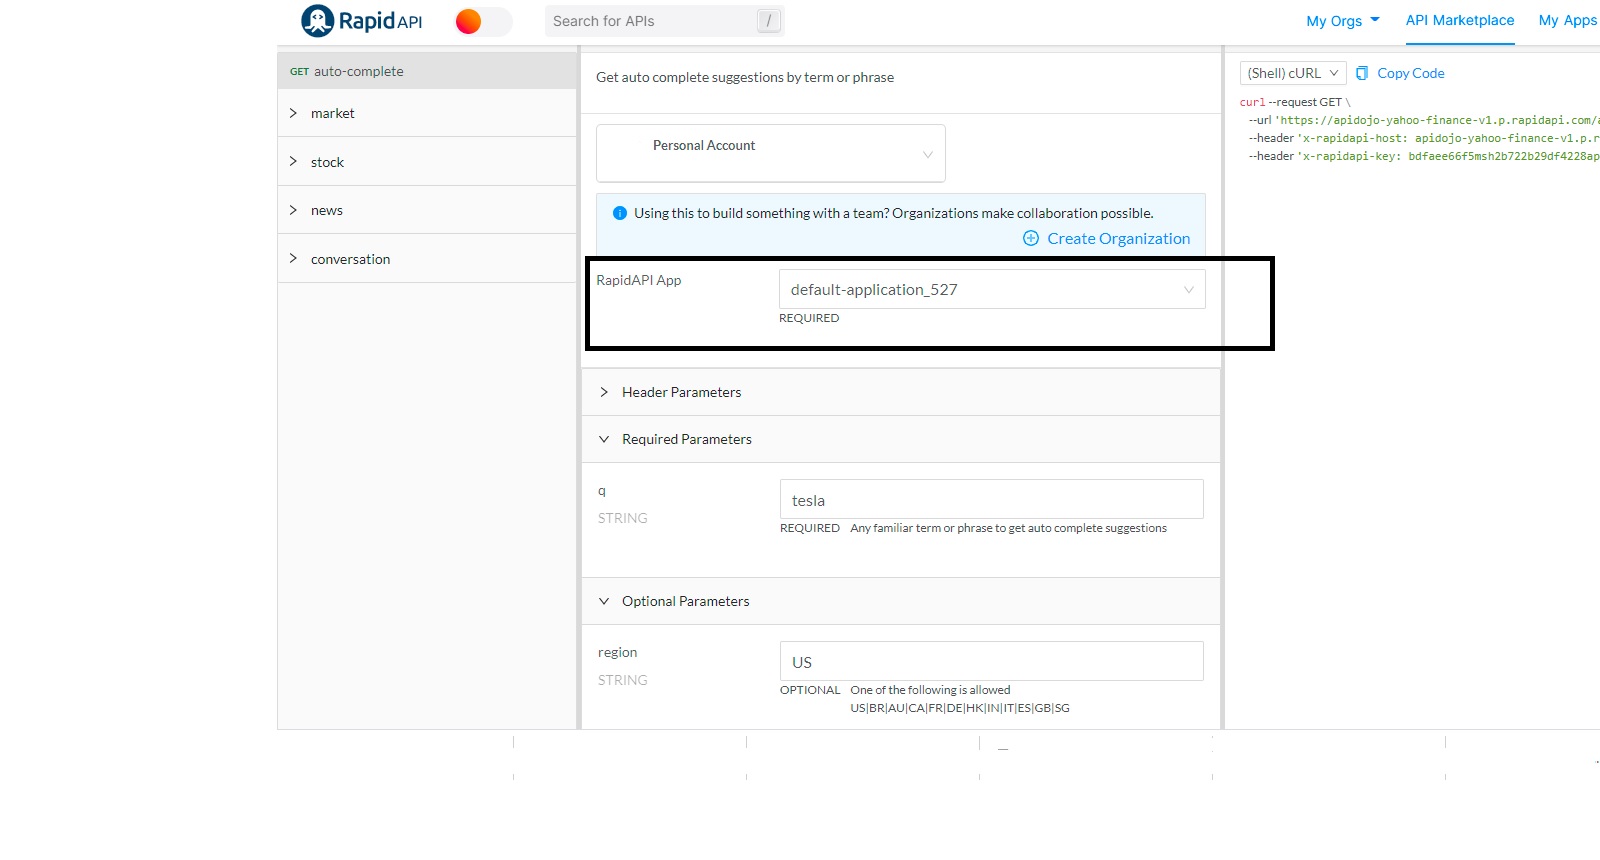Collapse the Required Parameters section
The image size is (1600, 860).
[x=901, y=439]
